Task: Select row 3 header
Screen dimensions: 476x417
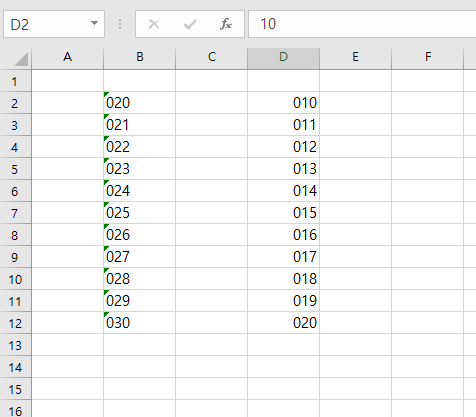Action: [15, 125]
